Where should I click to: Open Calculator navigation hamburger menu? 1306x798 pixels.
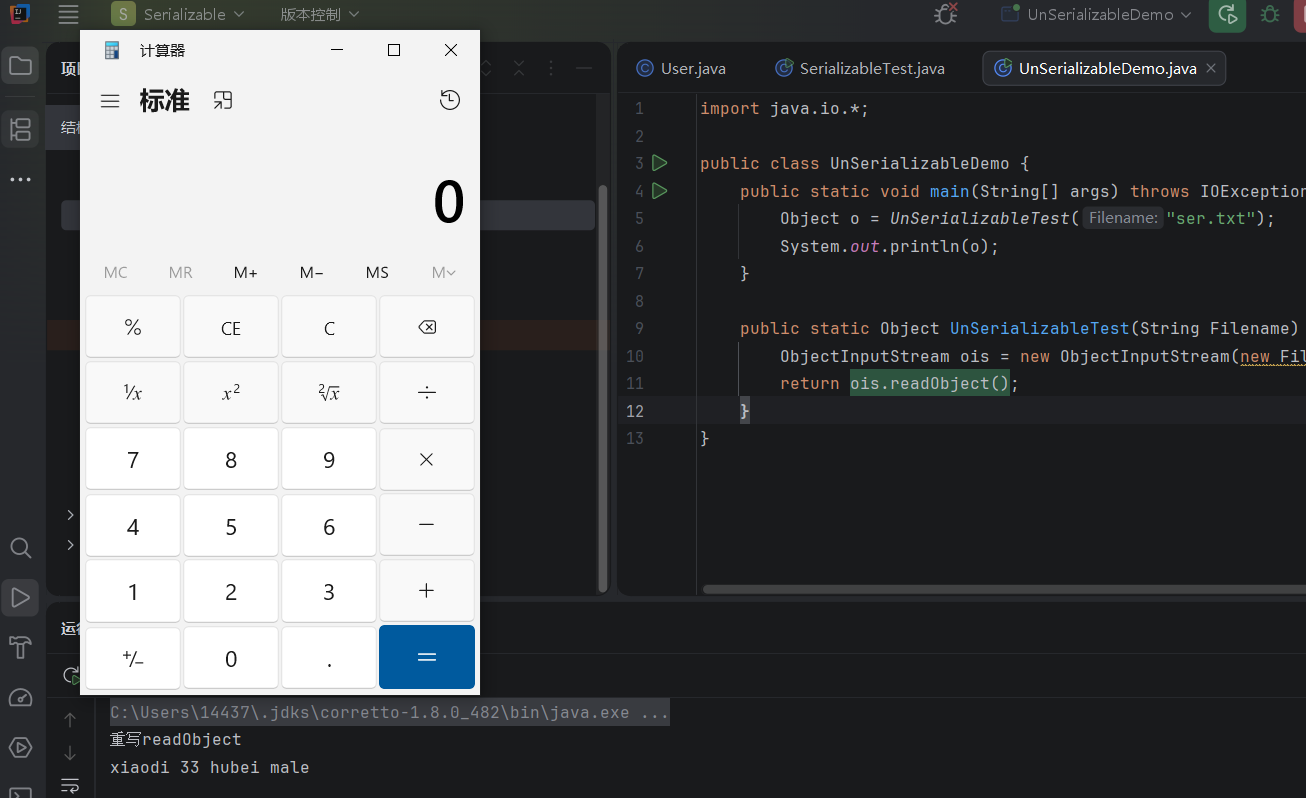click(x=110, y=101)
